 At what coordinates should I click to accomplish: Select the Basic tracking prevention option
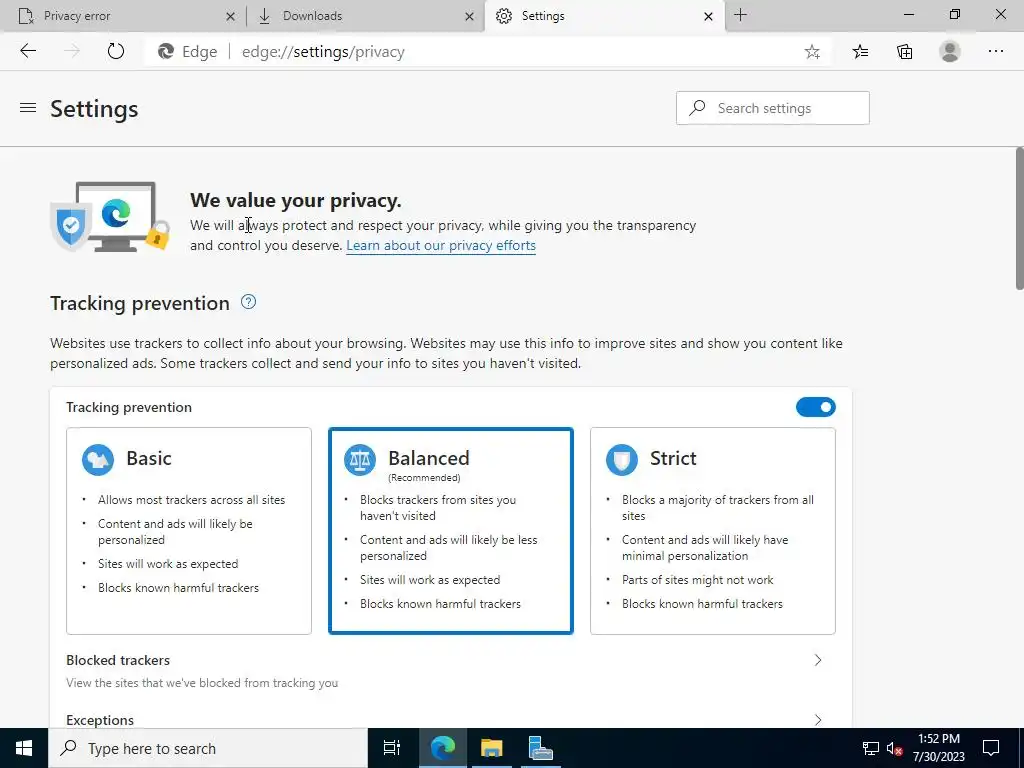[189, 530]
